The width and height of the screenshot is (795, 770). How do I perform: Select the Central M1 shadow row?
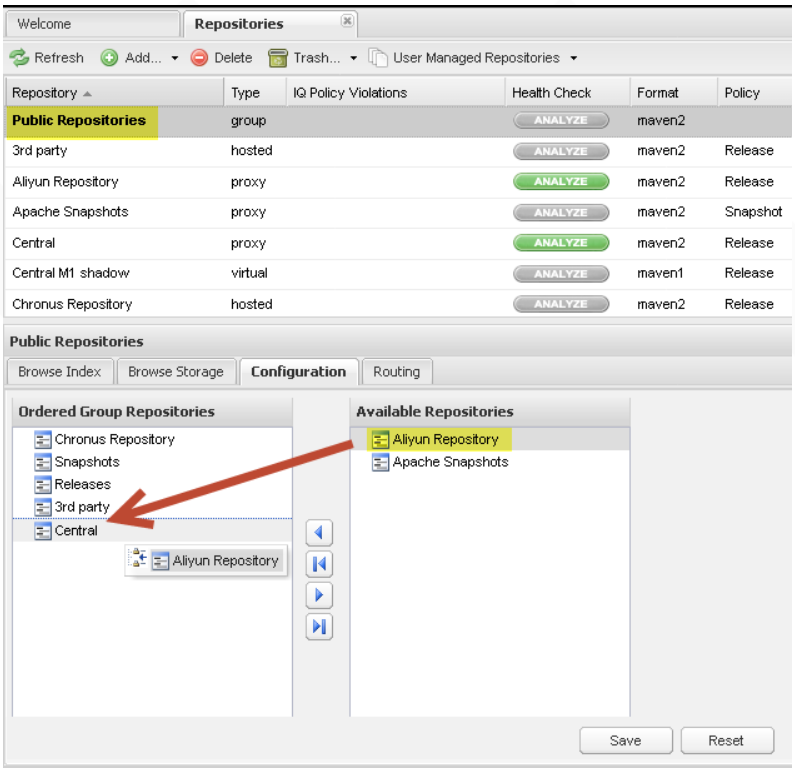398,274
